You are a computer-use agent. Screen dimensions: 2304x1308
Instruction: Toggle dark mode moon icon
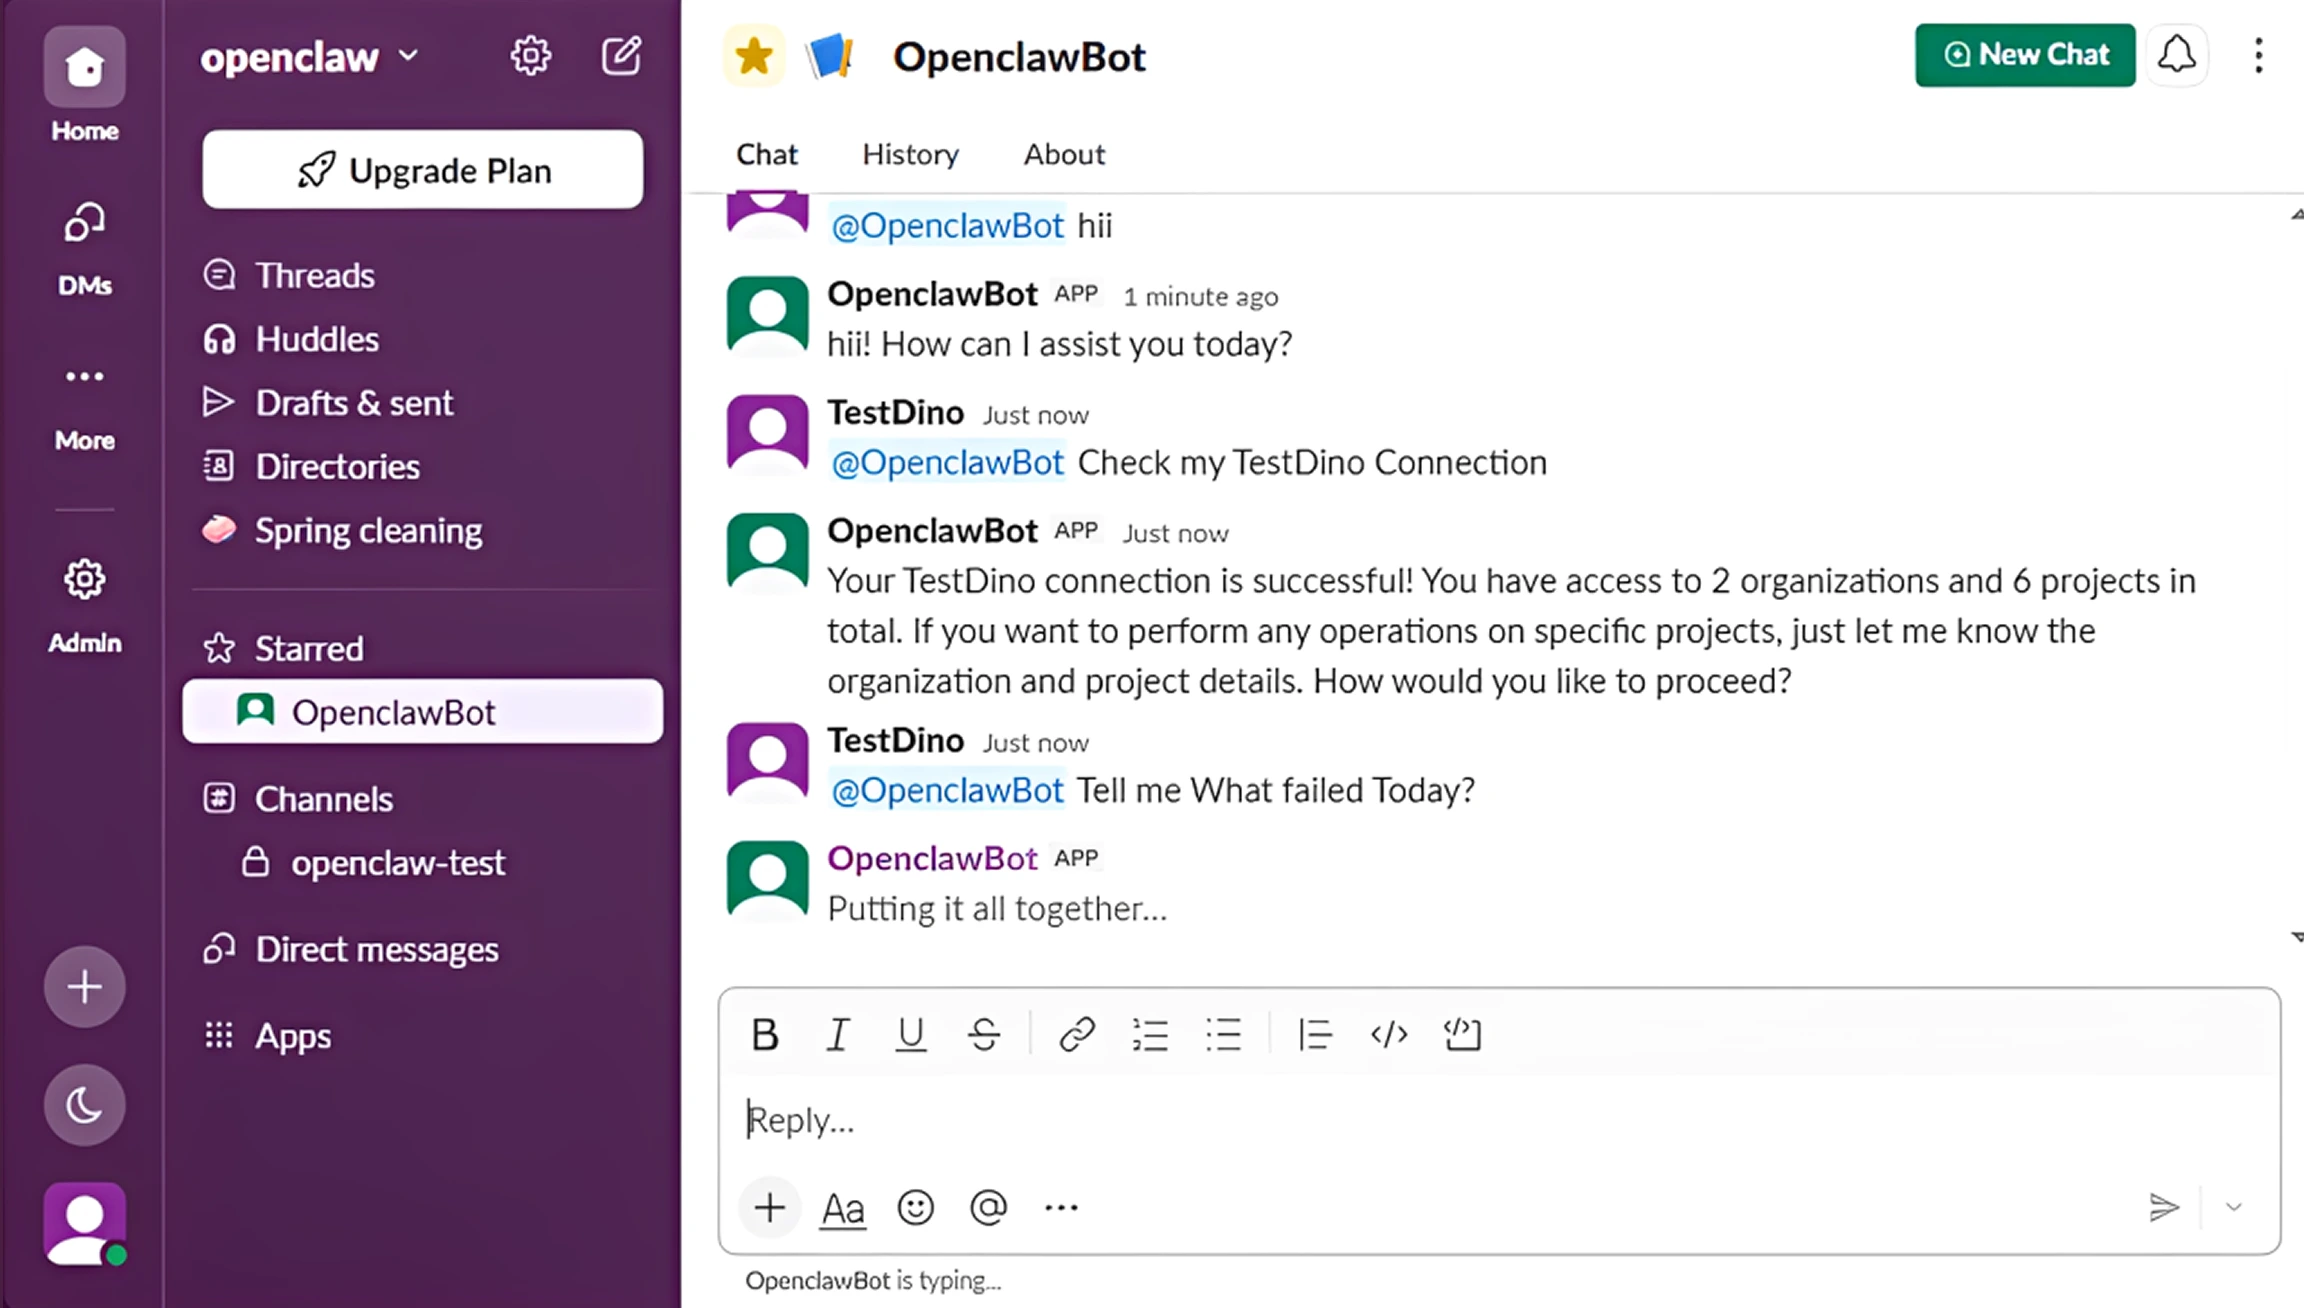[84, 1105]
